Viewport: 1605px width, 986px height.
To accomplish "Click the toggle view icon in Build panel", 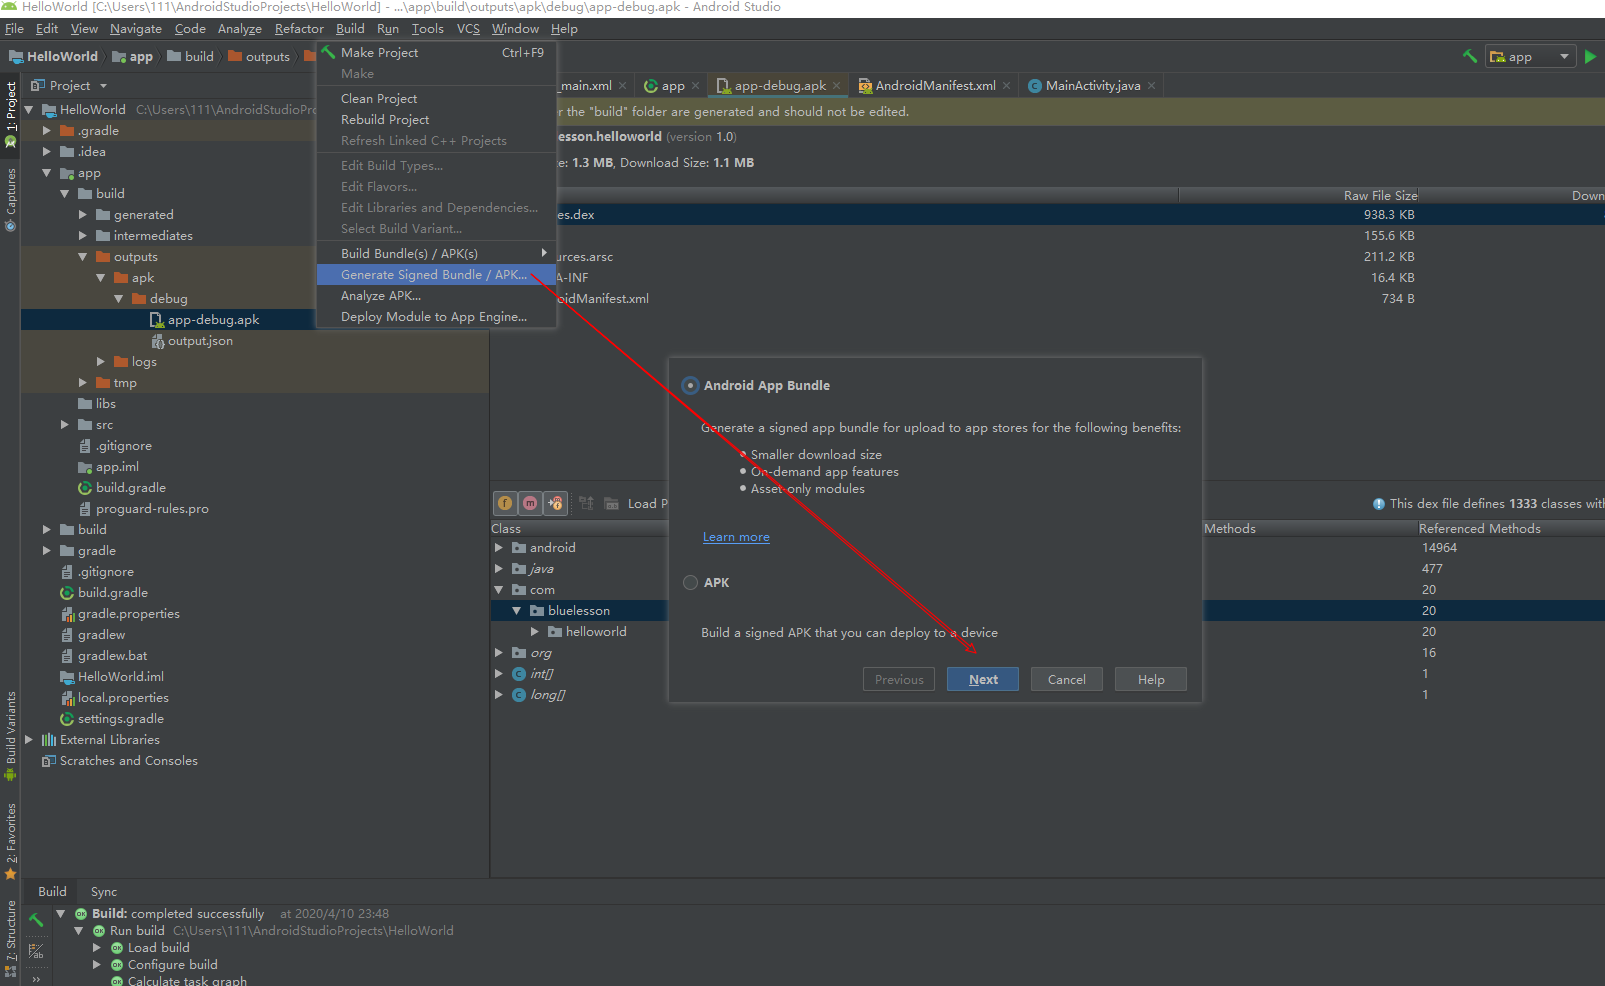I will (36, 952).
